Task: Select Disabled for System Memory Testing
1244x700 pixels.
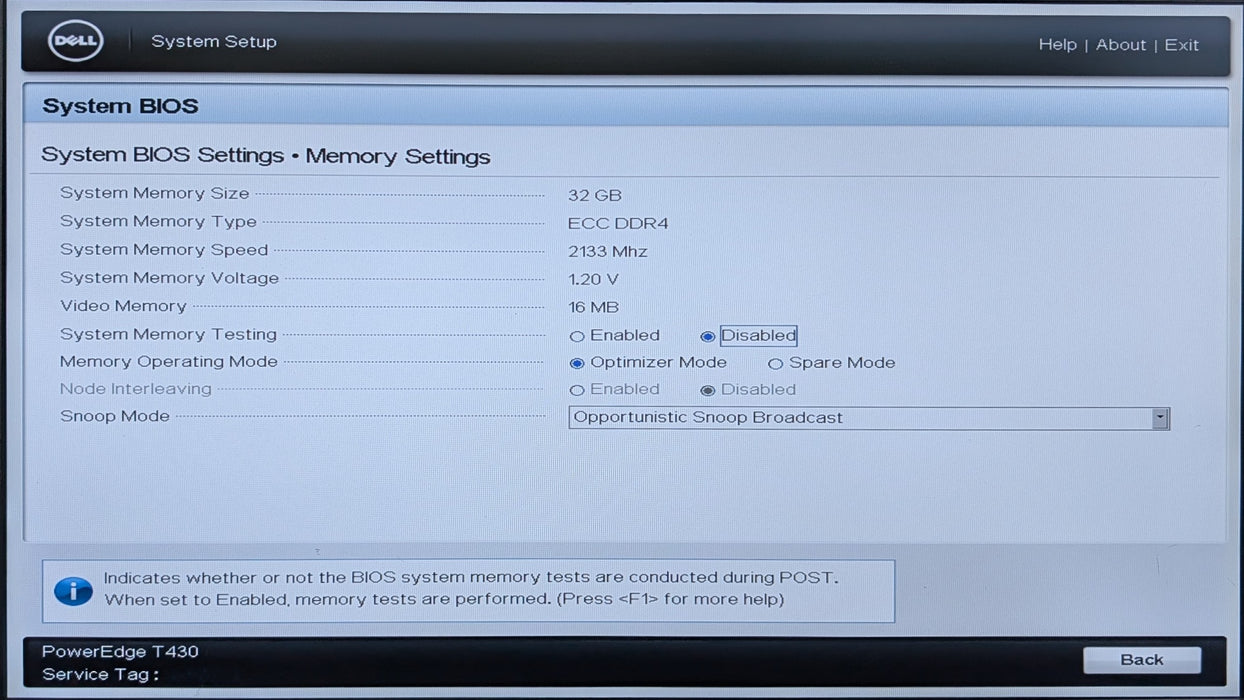Action: click(x=708, y=337)
